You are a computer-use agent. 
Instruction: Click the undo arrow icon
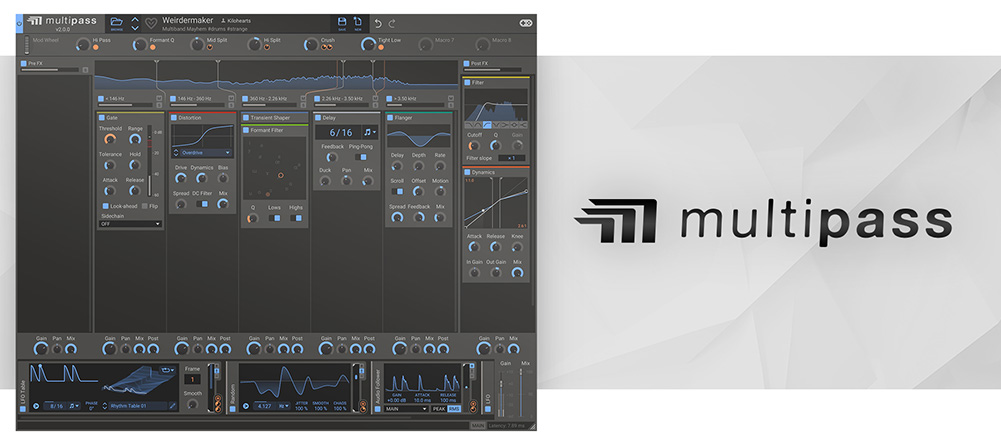[x=378, y=23]
